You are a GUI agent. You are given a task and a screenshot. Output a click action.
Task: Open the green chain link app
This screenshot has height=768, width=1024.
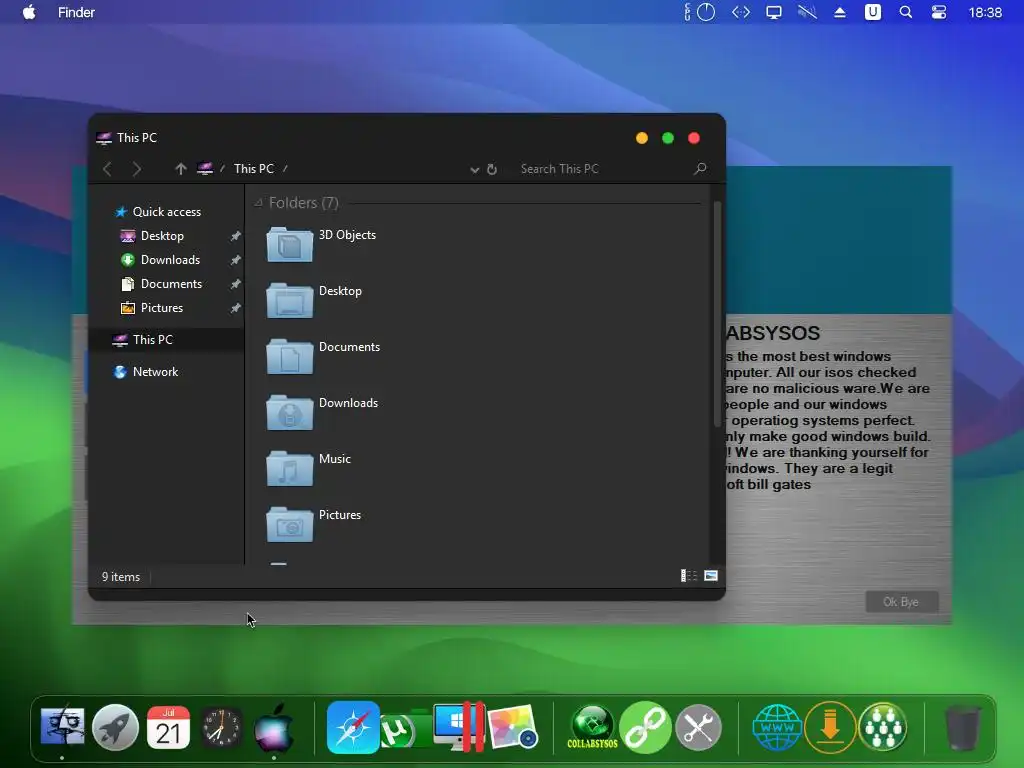click(x=645, y=727)
